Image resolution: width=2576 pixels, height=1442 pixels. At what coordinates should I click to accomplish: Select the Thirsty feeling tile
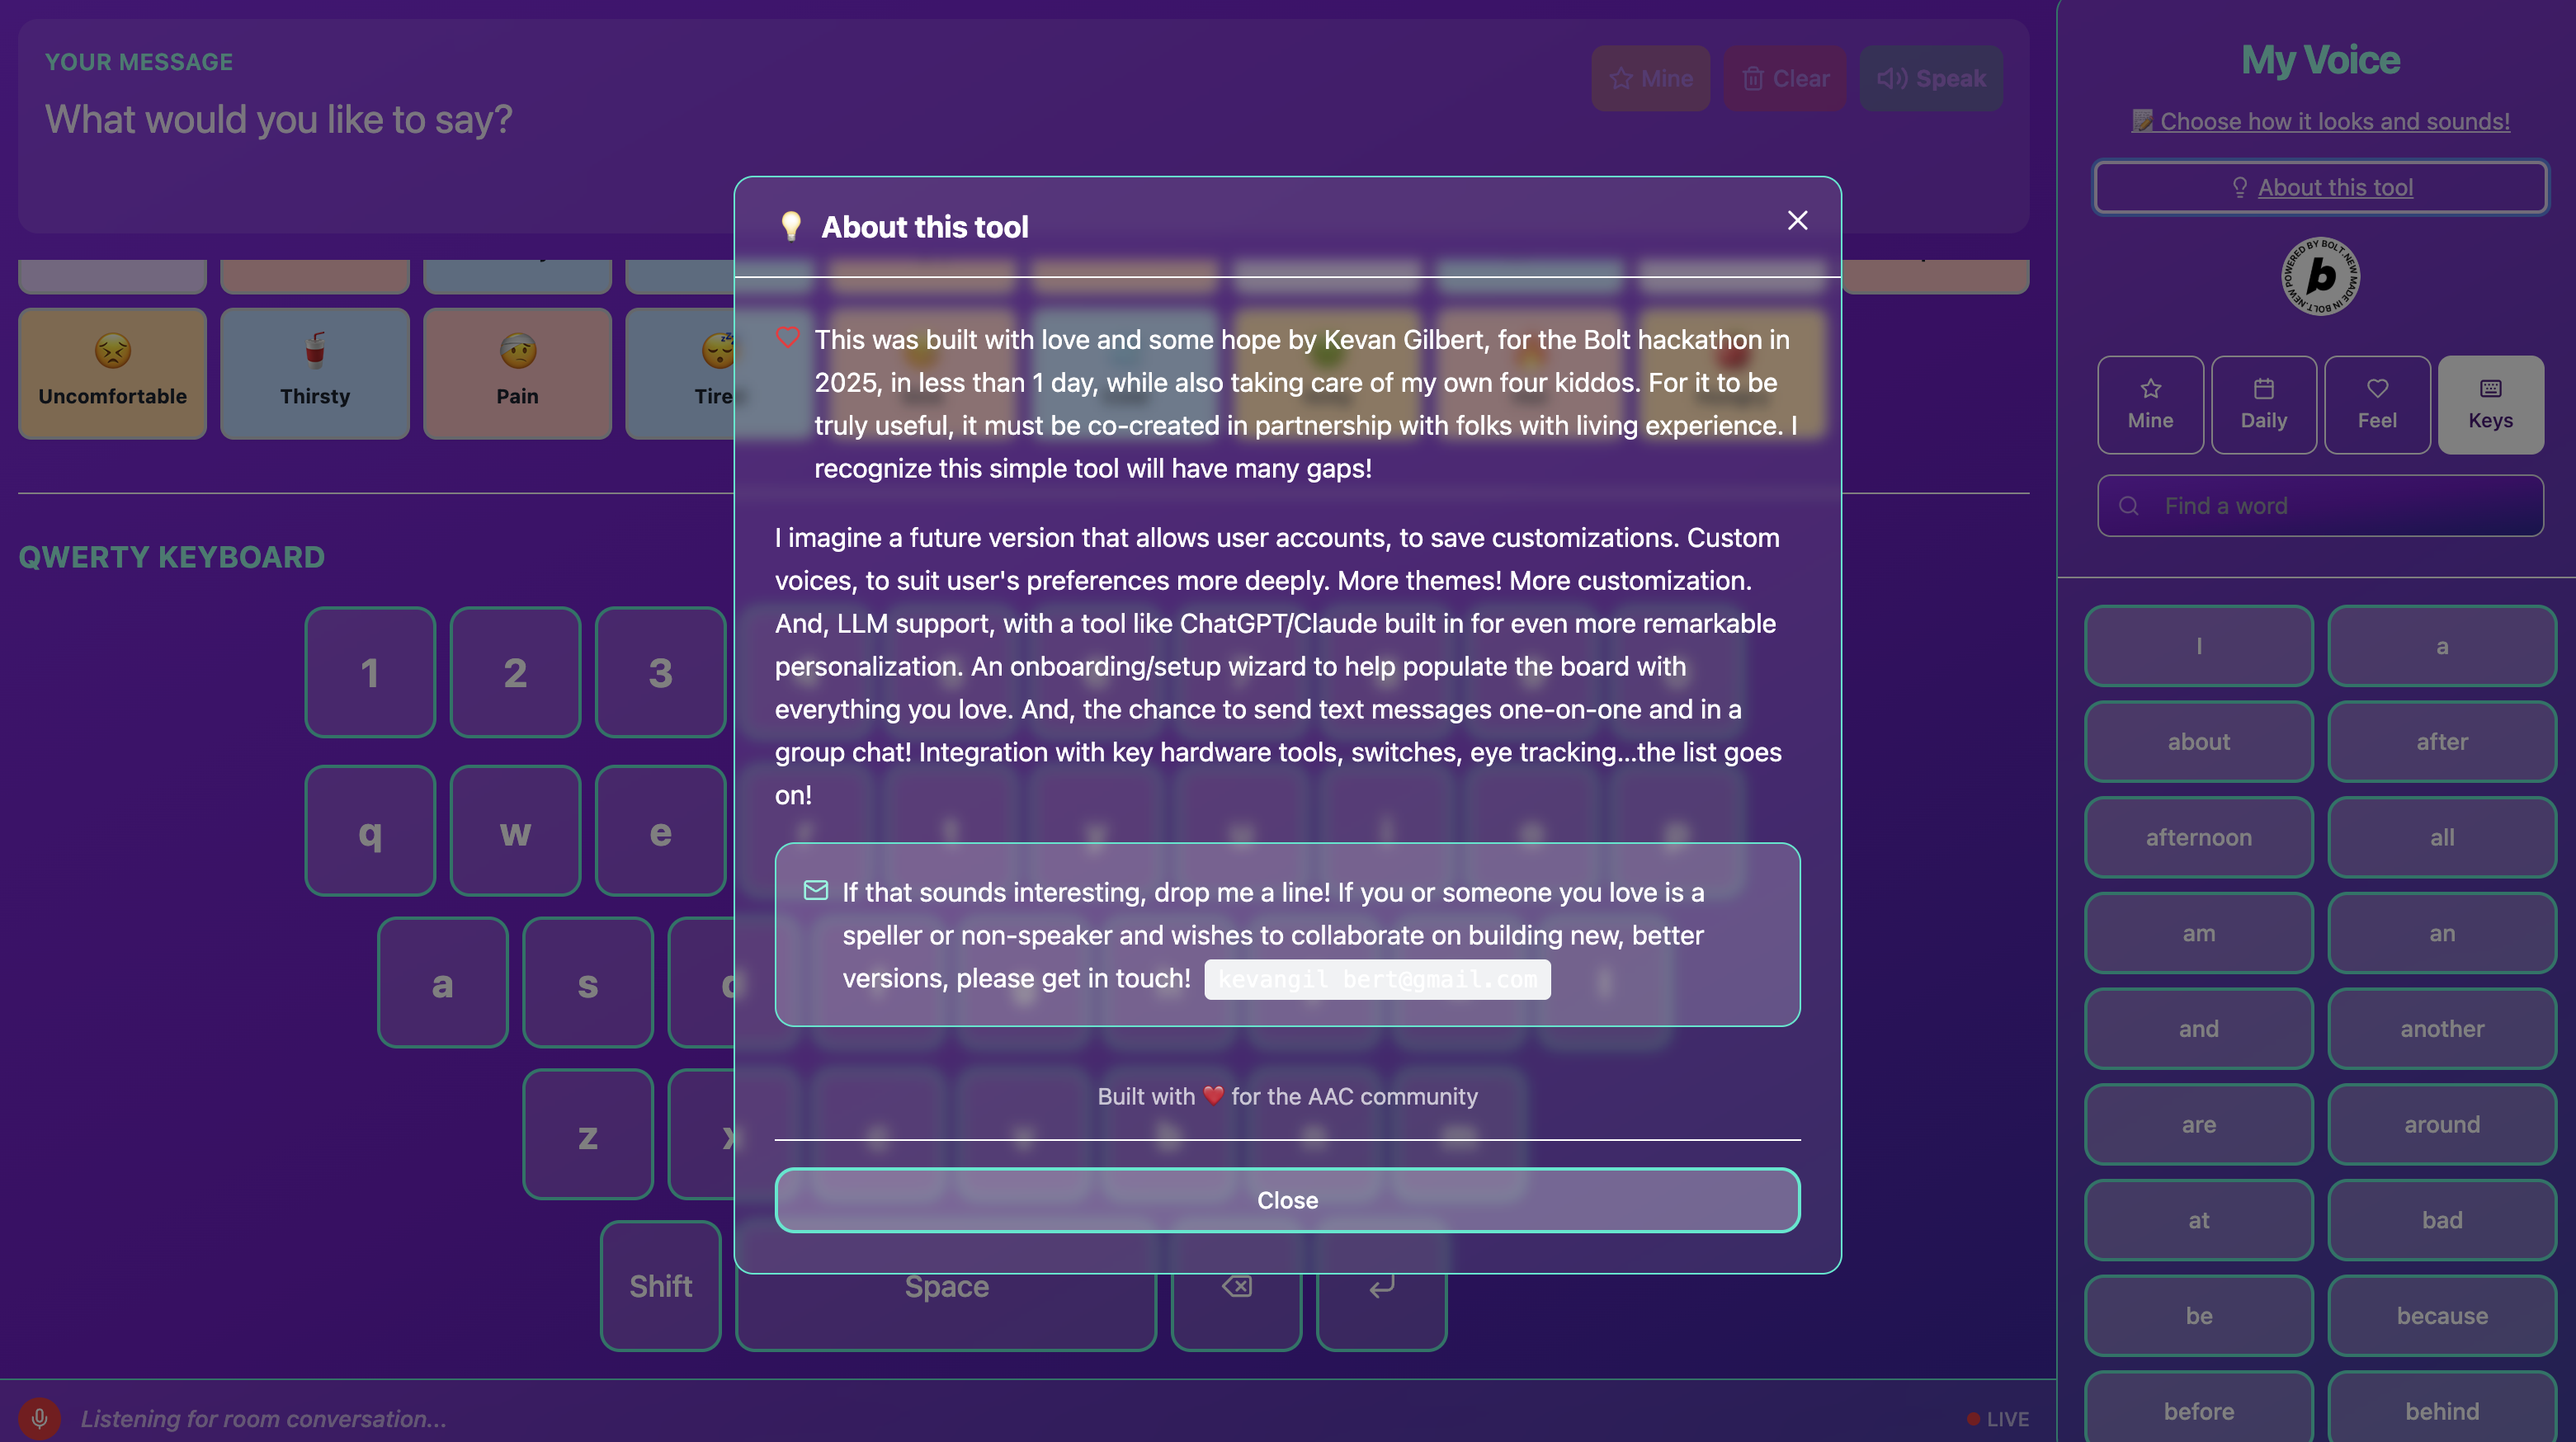point(314,373)
